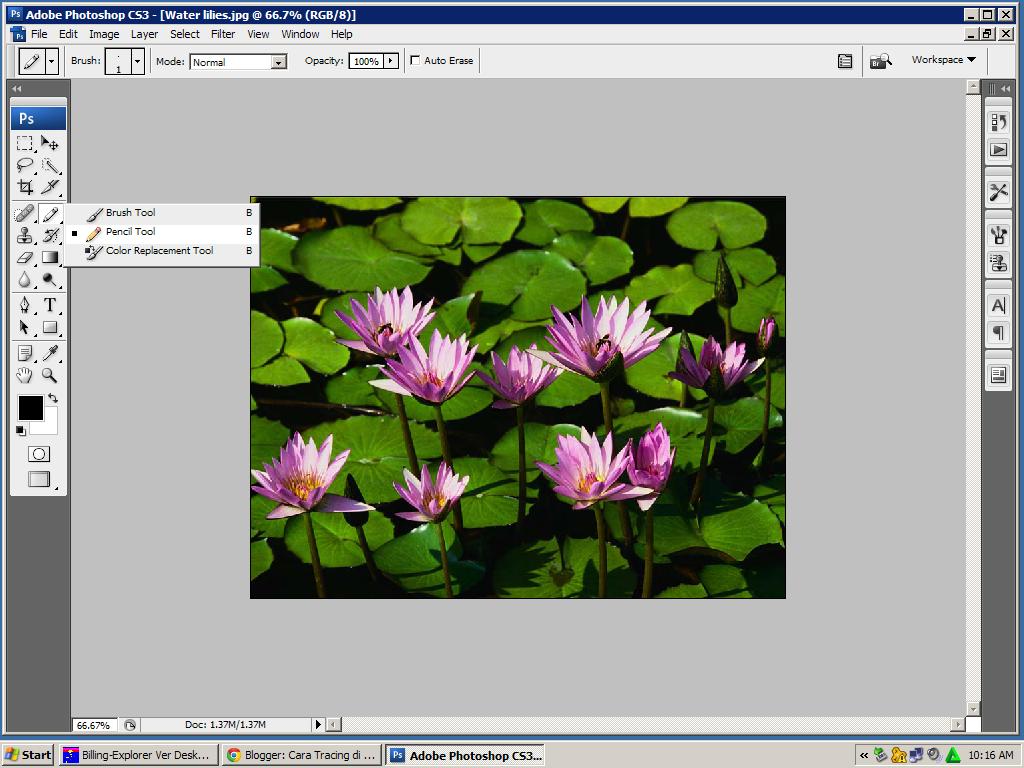Open the Brushes panel icon
Screen dimensions: 1024x768
point(999,234)
